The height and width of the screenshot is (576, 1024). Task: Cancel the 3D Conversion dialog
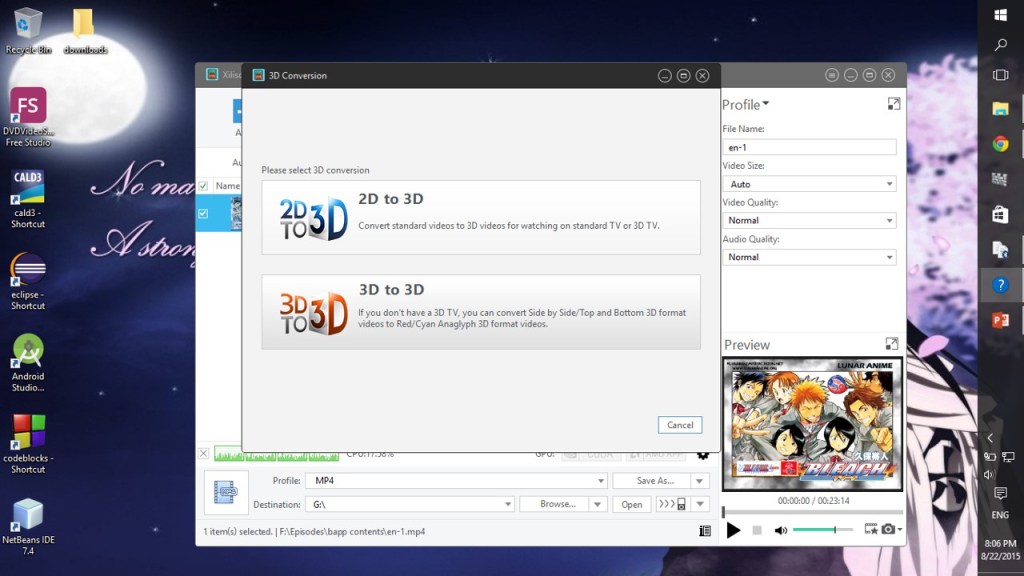coord(680,425)
